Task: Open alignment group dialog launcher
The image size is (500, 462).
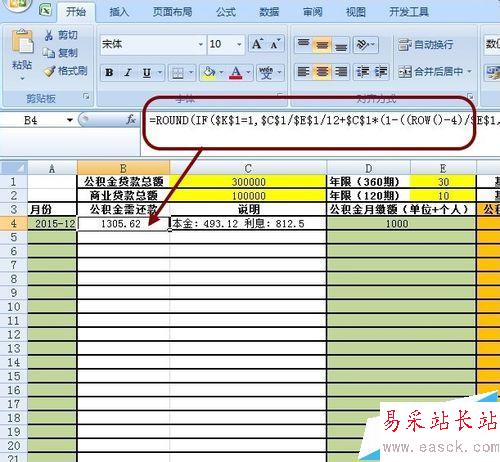Action: 470,96
